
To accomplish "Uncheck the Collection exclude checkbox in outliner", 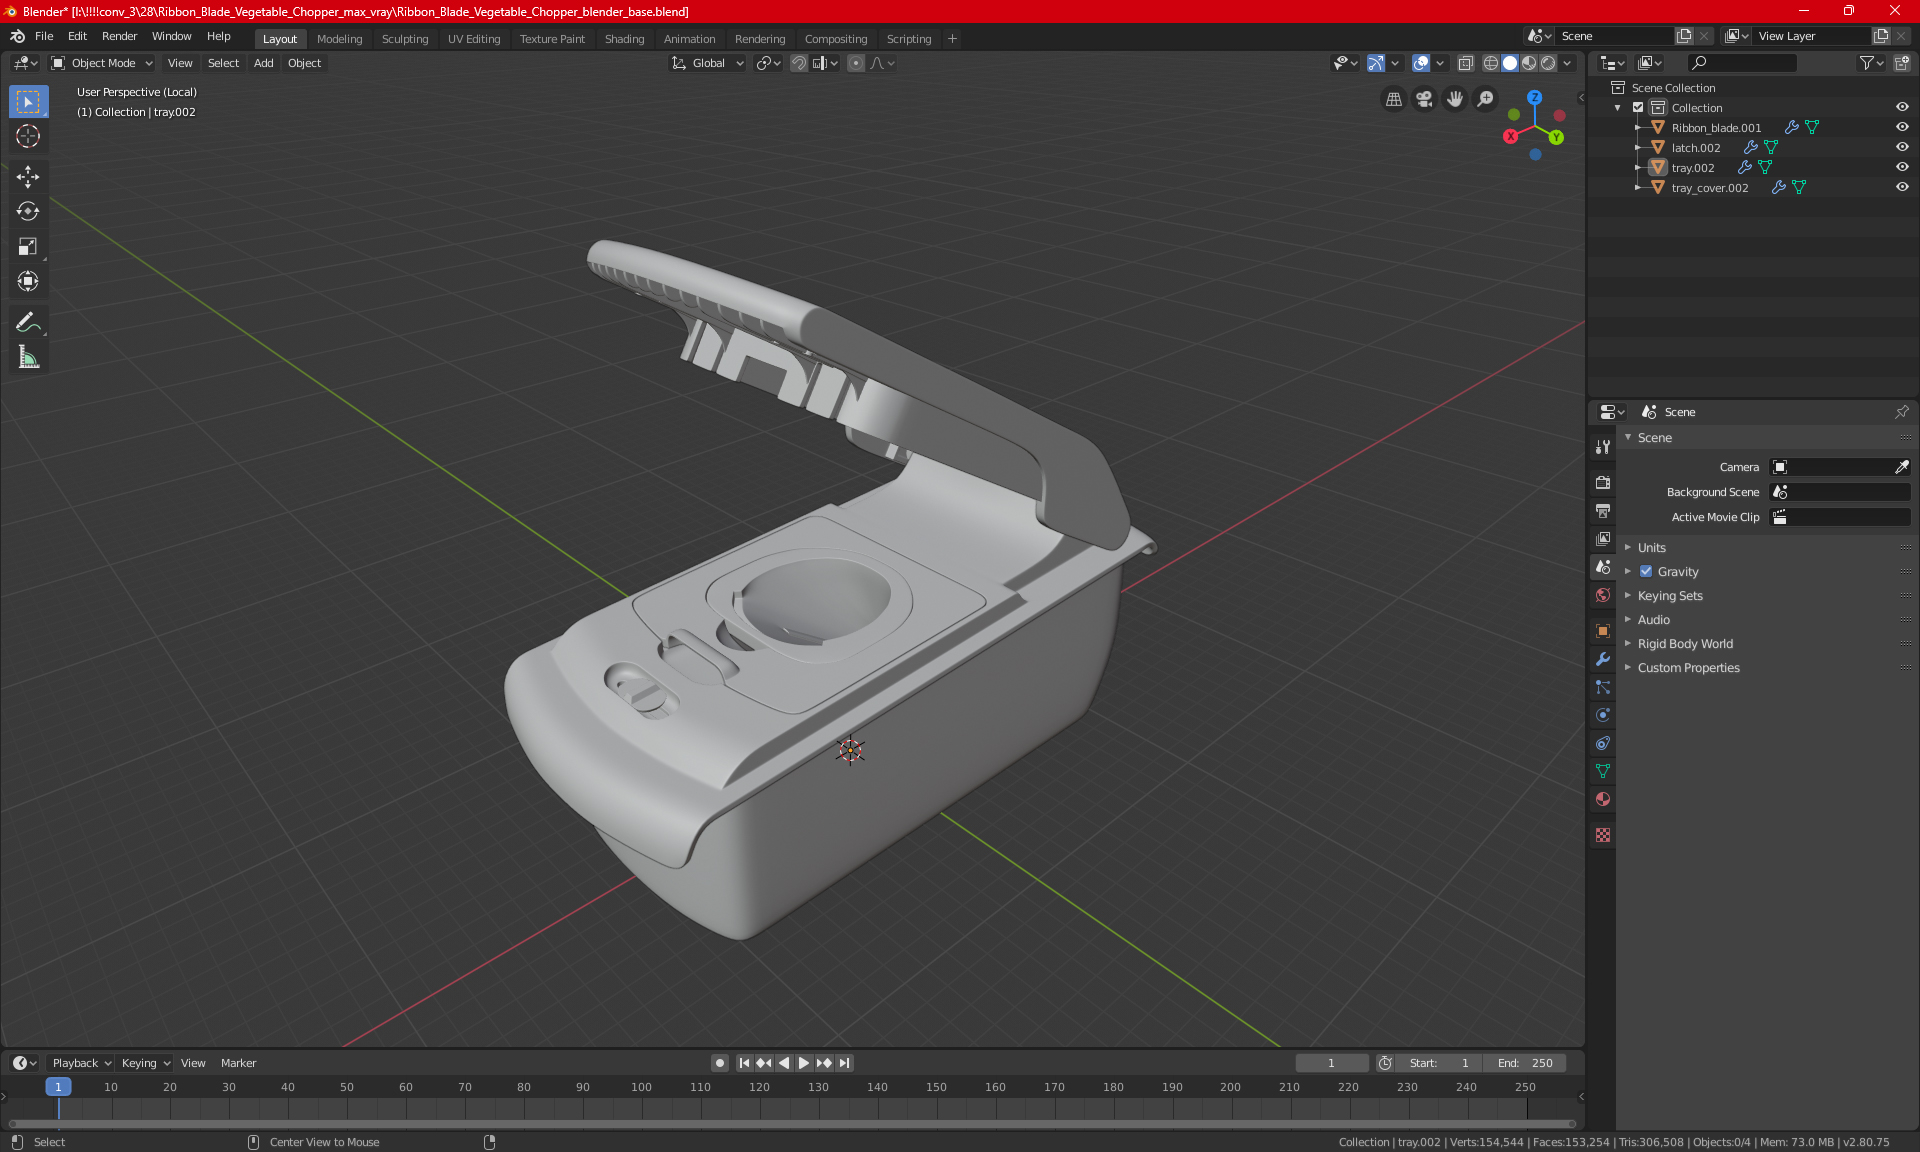I will (1638, 108).
